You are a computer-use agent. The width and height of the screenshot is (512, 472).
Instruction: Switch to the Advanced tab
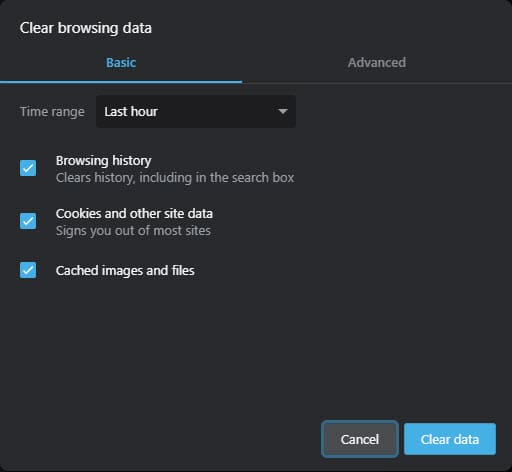coord(377,63)
